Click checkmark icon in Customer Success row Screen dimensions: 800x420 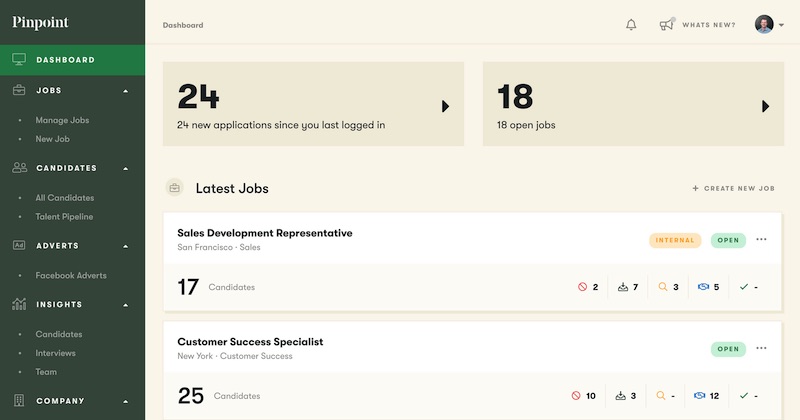click(x=744, y=396)
